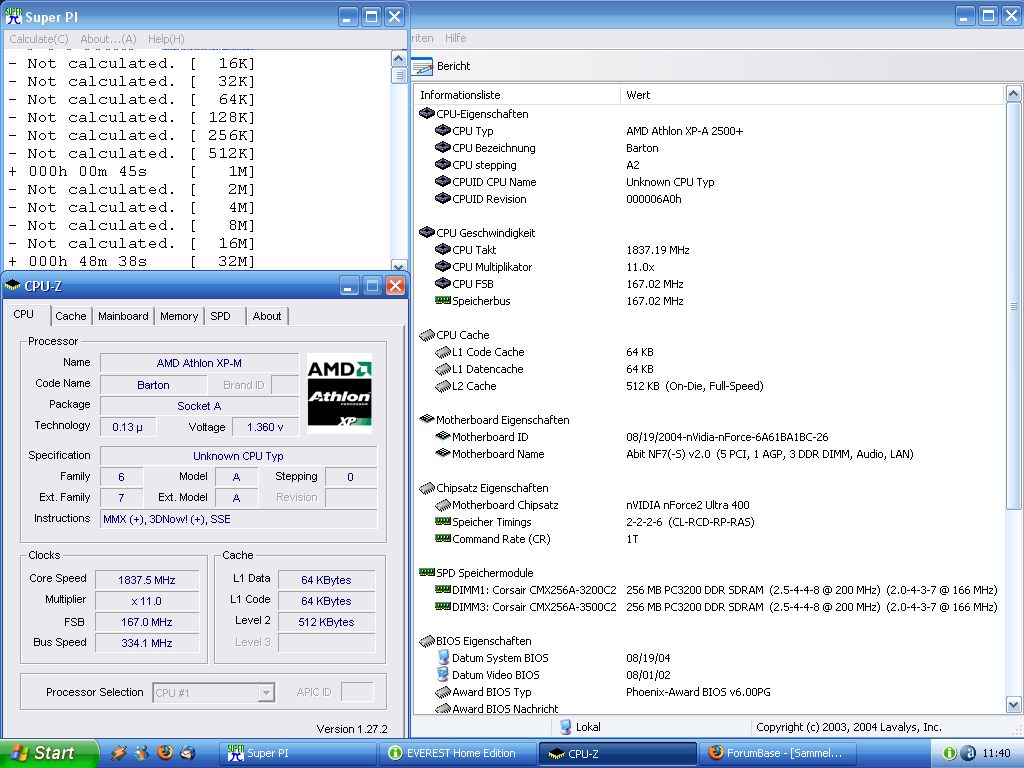Click the '000h 00m 45s' 1M result line
The height and width of the screenshot is (768, 1024).
(x=132, y=171)
